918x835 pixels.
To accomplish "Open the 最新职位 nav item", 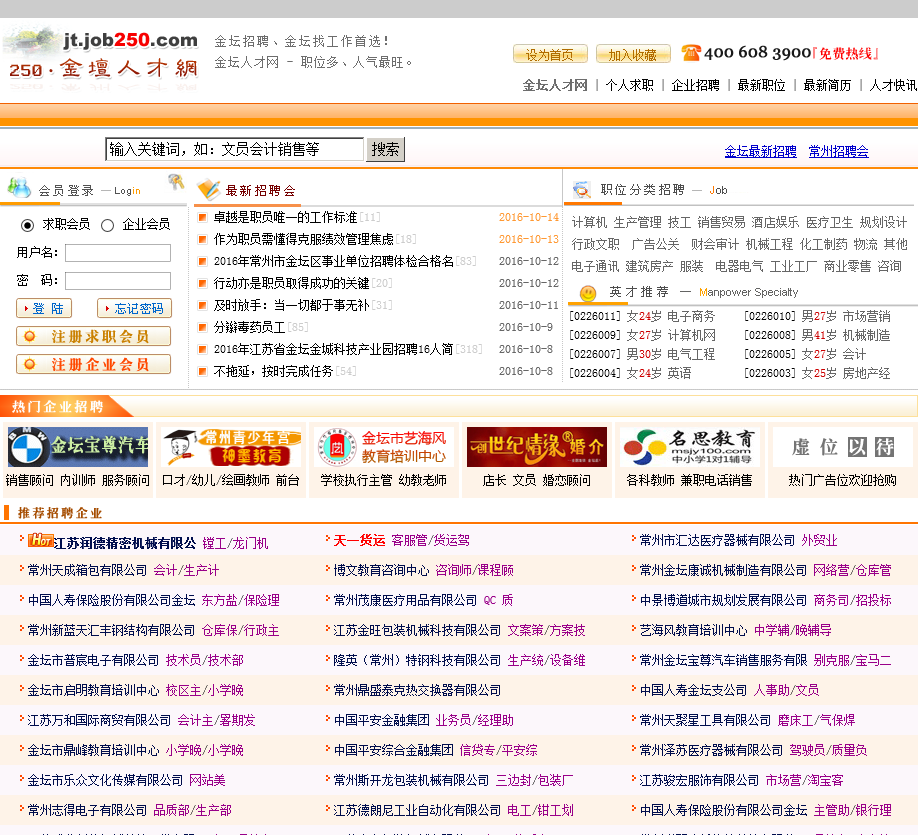I will tap(761, 85).
